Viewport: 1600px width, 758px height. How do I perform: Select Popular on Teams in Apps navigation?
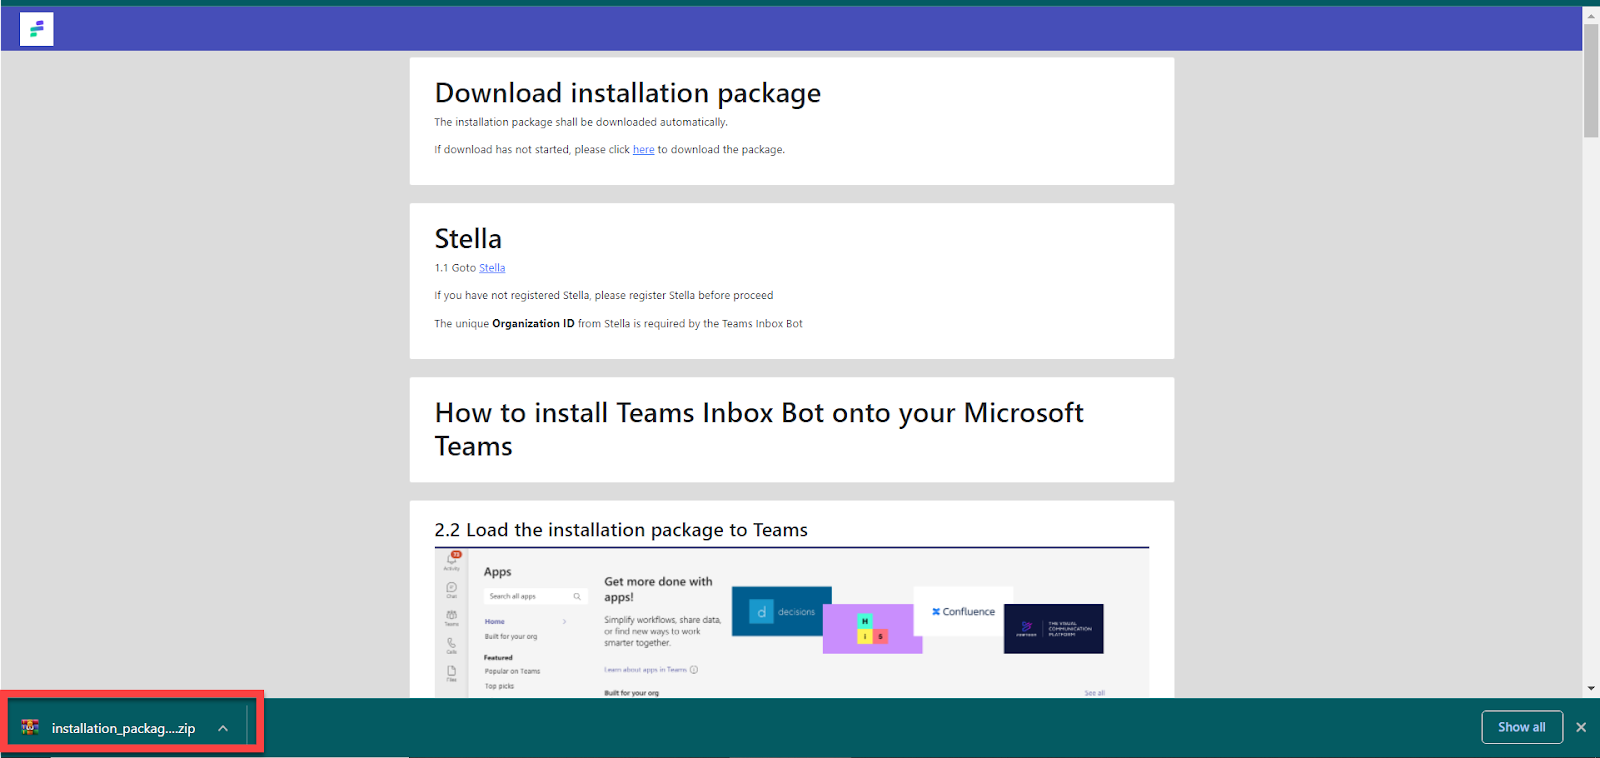click(512, 671)
